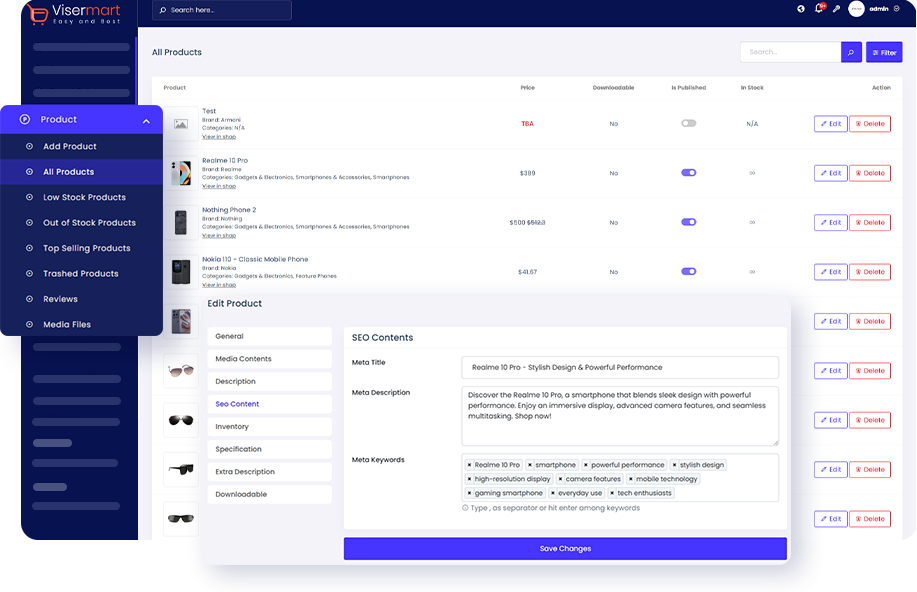
Task: Click the wrench icon in the header
Action: coord(836,9)
